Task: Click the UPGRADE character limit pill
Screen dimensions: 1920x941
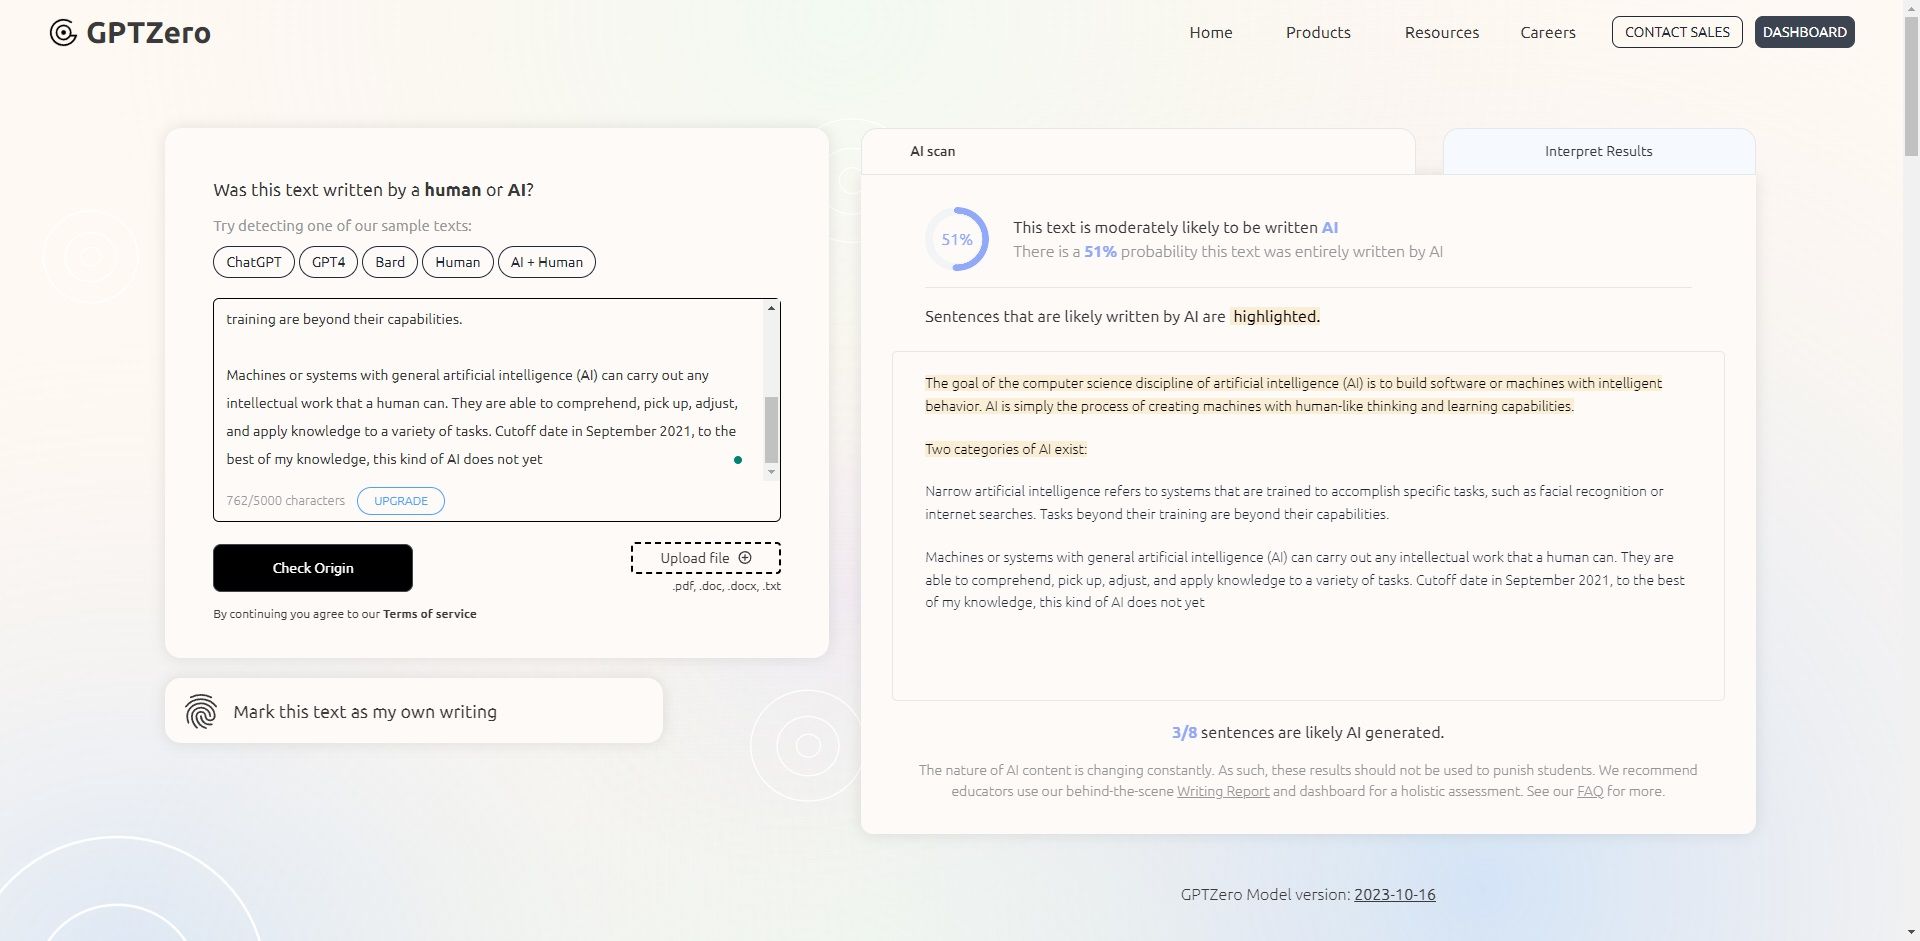Action: pos(400,500)
